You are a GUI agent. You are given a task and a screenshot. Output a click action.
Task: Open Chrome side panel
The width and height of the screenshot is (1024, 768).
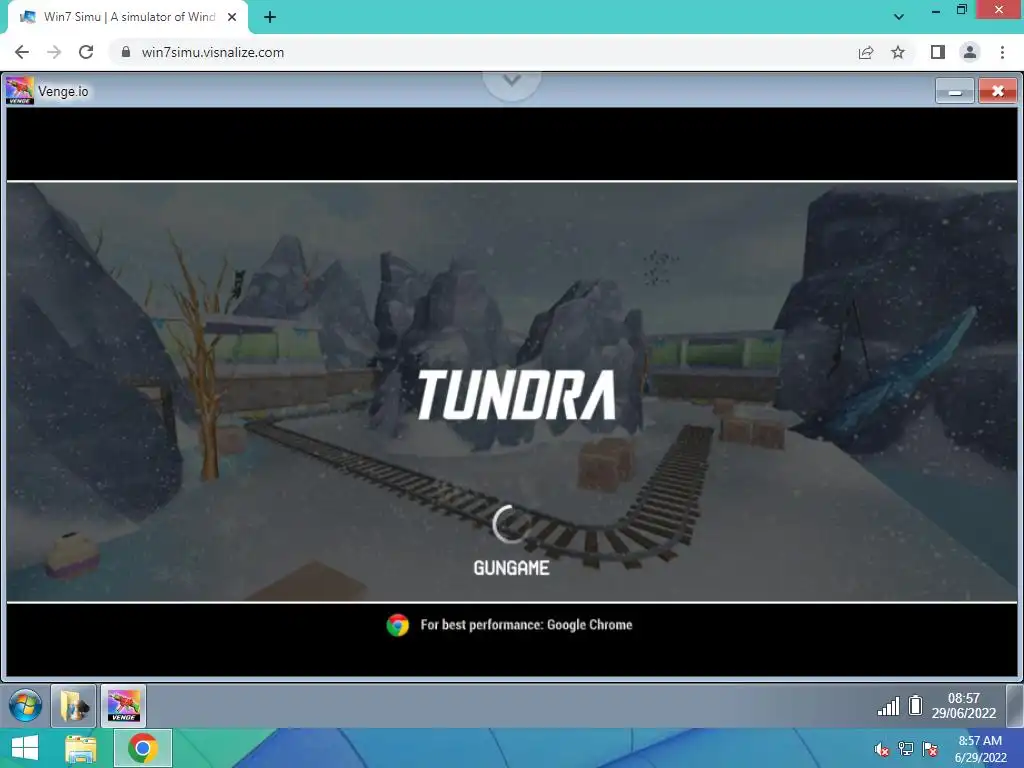pyautogui.click(x=938, y=52)
